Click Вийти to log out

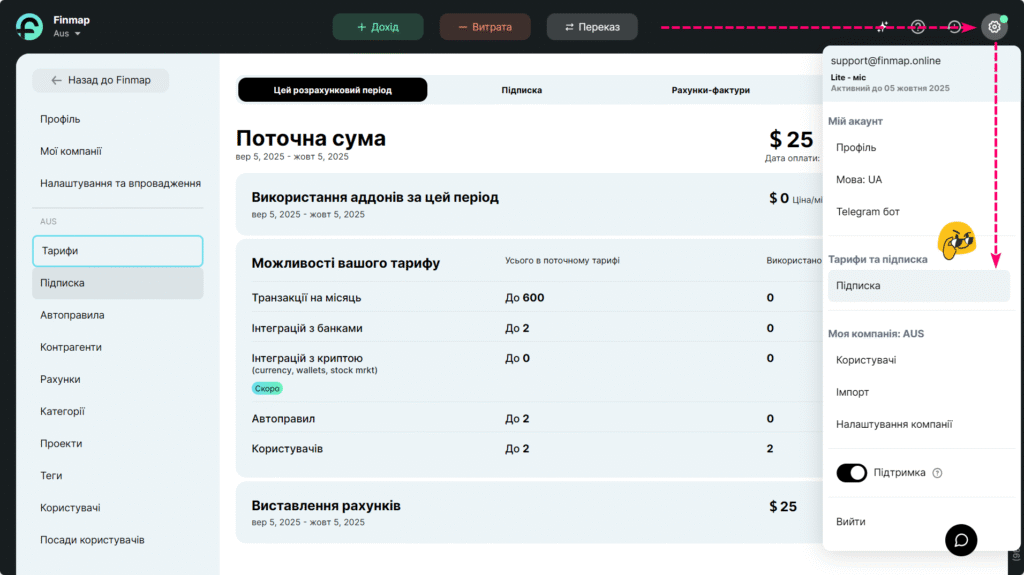coord(851,522)
